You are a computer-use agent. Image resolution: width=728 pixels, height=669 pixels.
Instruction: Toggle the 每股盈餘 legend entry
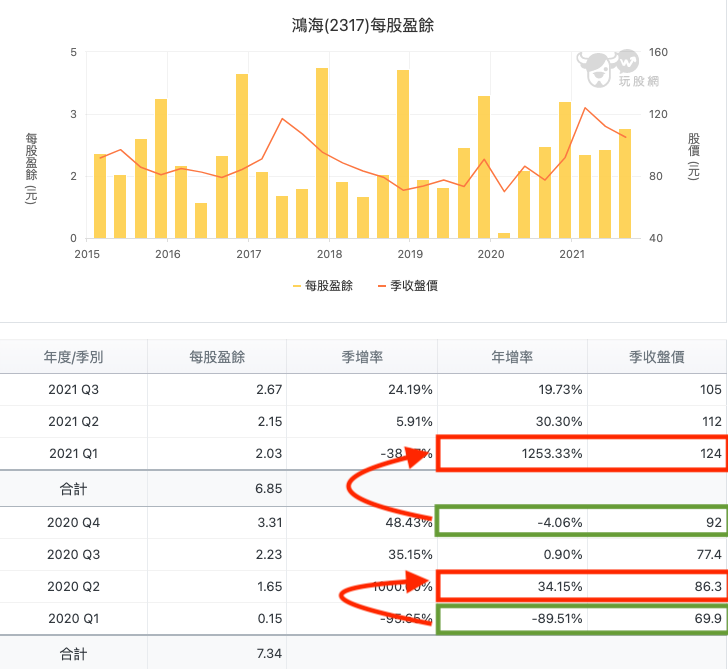click(323, 286)
